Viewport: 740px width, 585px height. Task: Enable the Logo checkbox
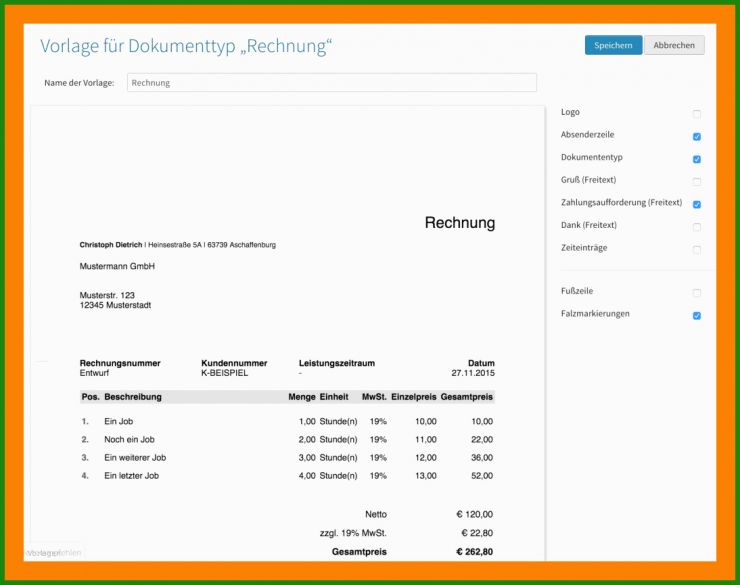click(697, 114)
